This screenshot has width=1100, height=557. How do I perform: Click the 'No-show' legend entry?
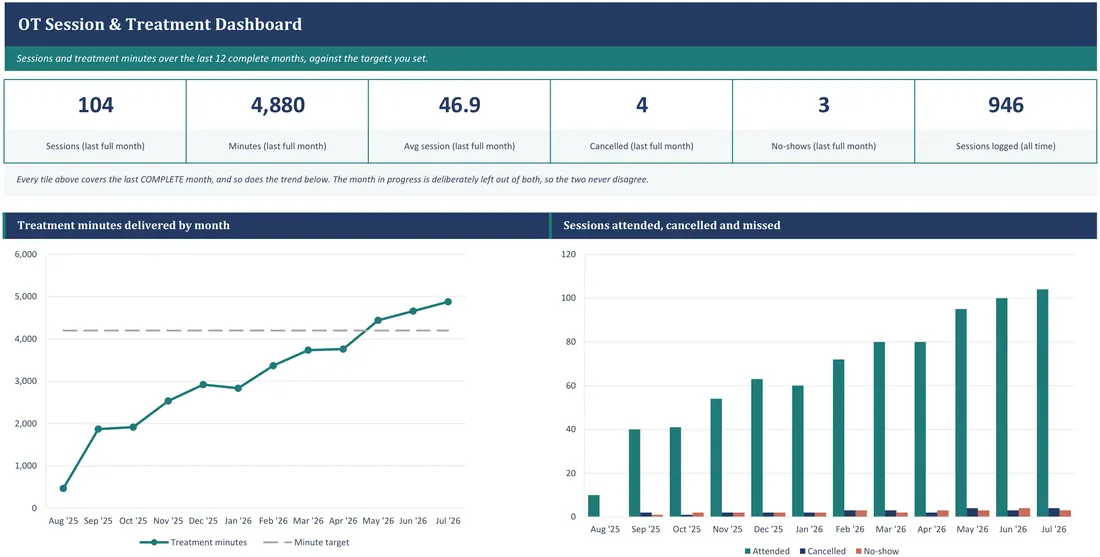coord(876,551)
